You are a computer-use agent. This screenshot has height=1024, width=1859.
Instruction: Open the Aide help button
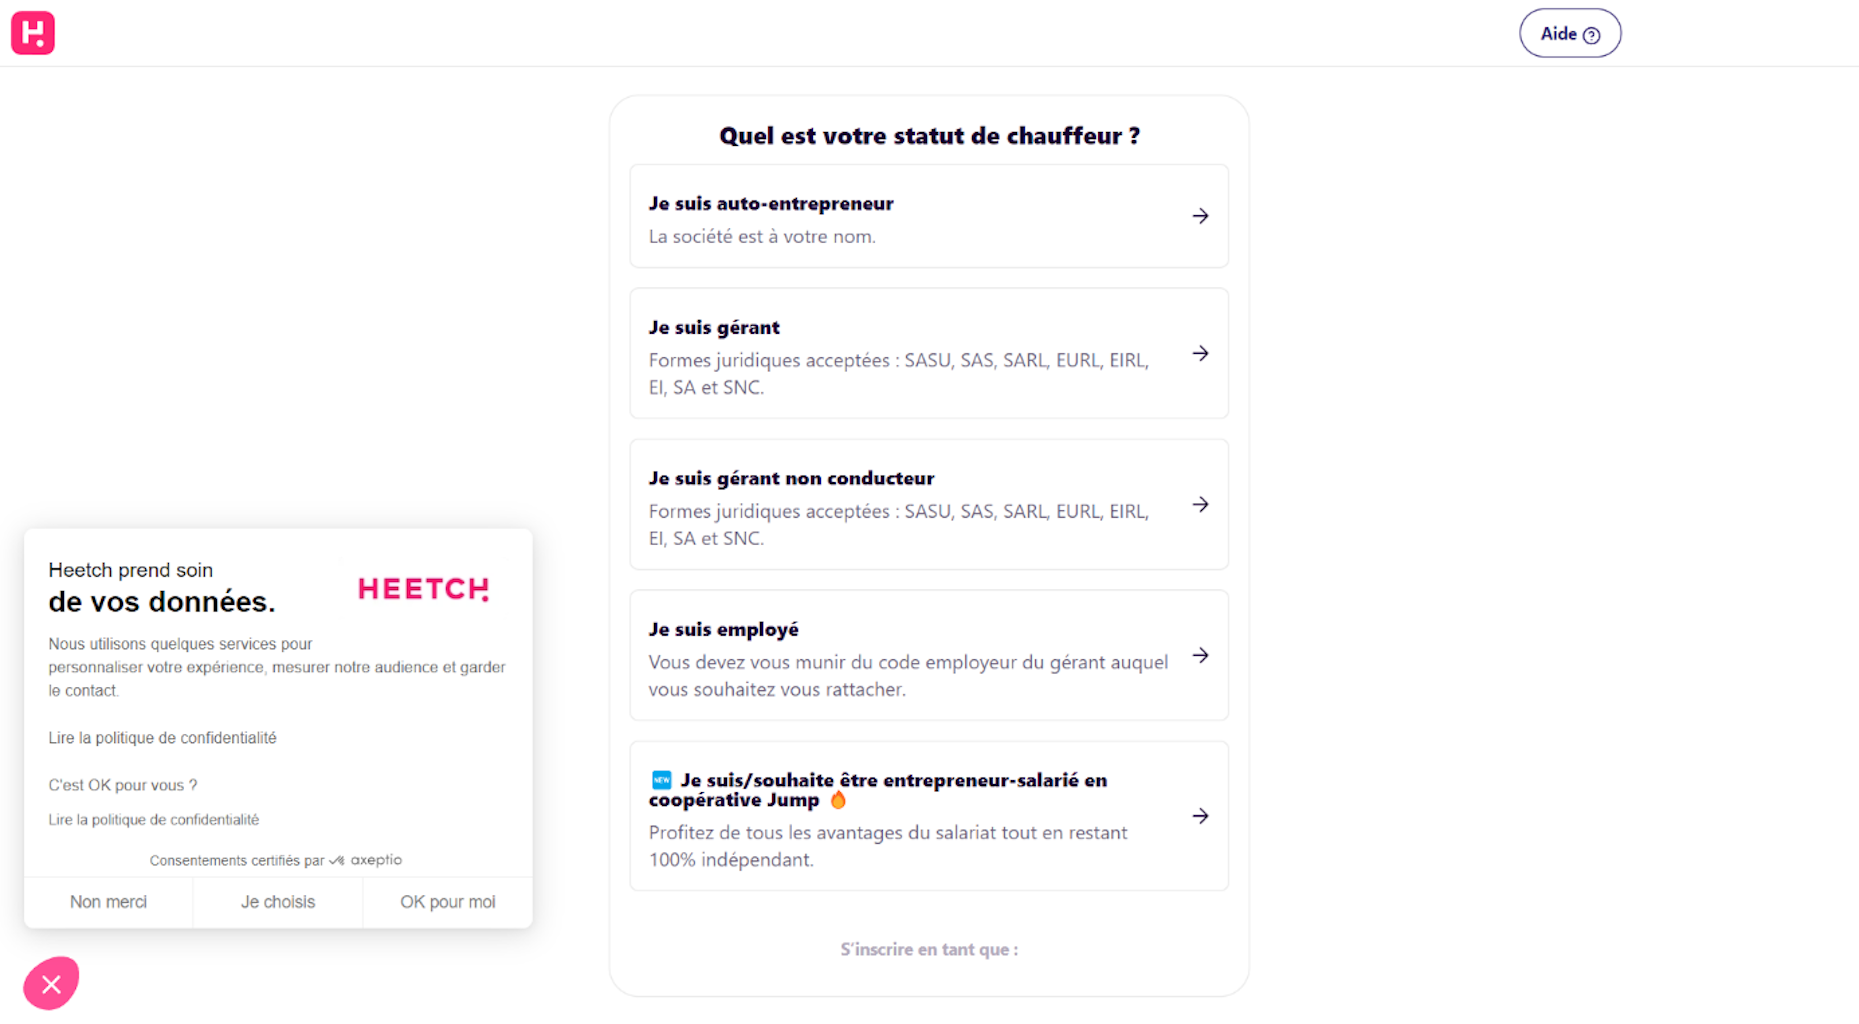(1569, 34)
